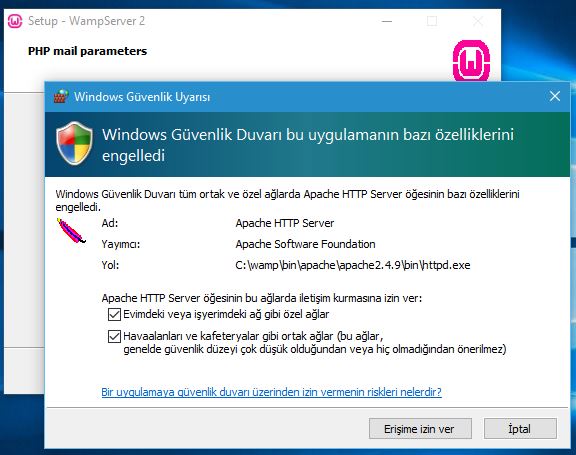Click the 'Apache Software Foundation' publisher text

pos(305,244)
